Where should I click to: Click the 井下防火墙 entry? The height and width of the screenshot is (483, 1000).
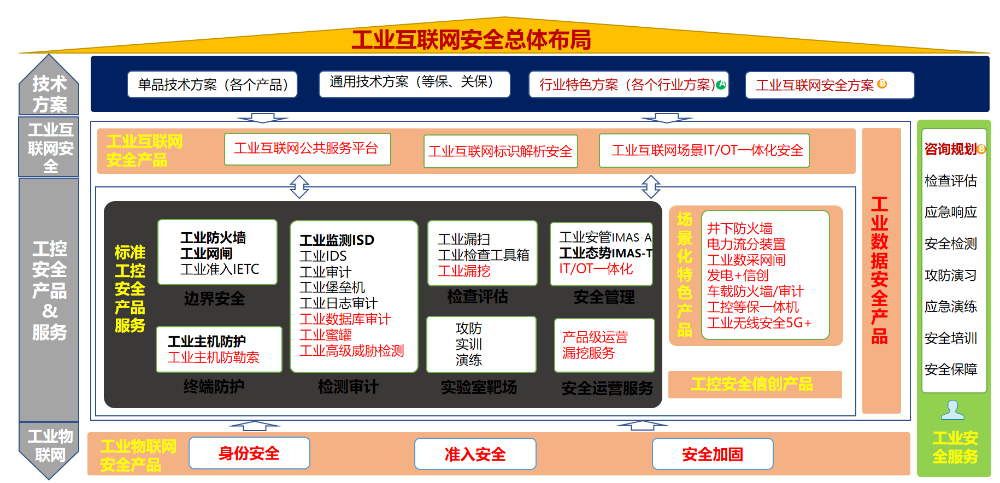tap(740, 228)
